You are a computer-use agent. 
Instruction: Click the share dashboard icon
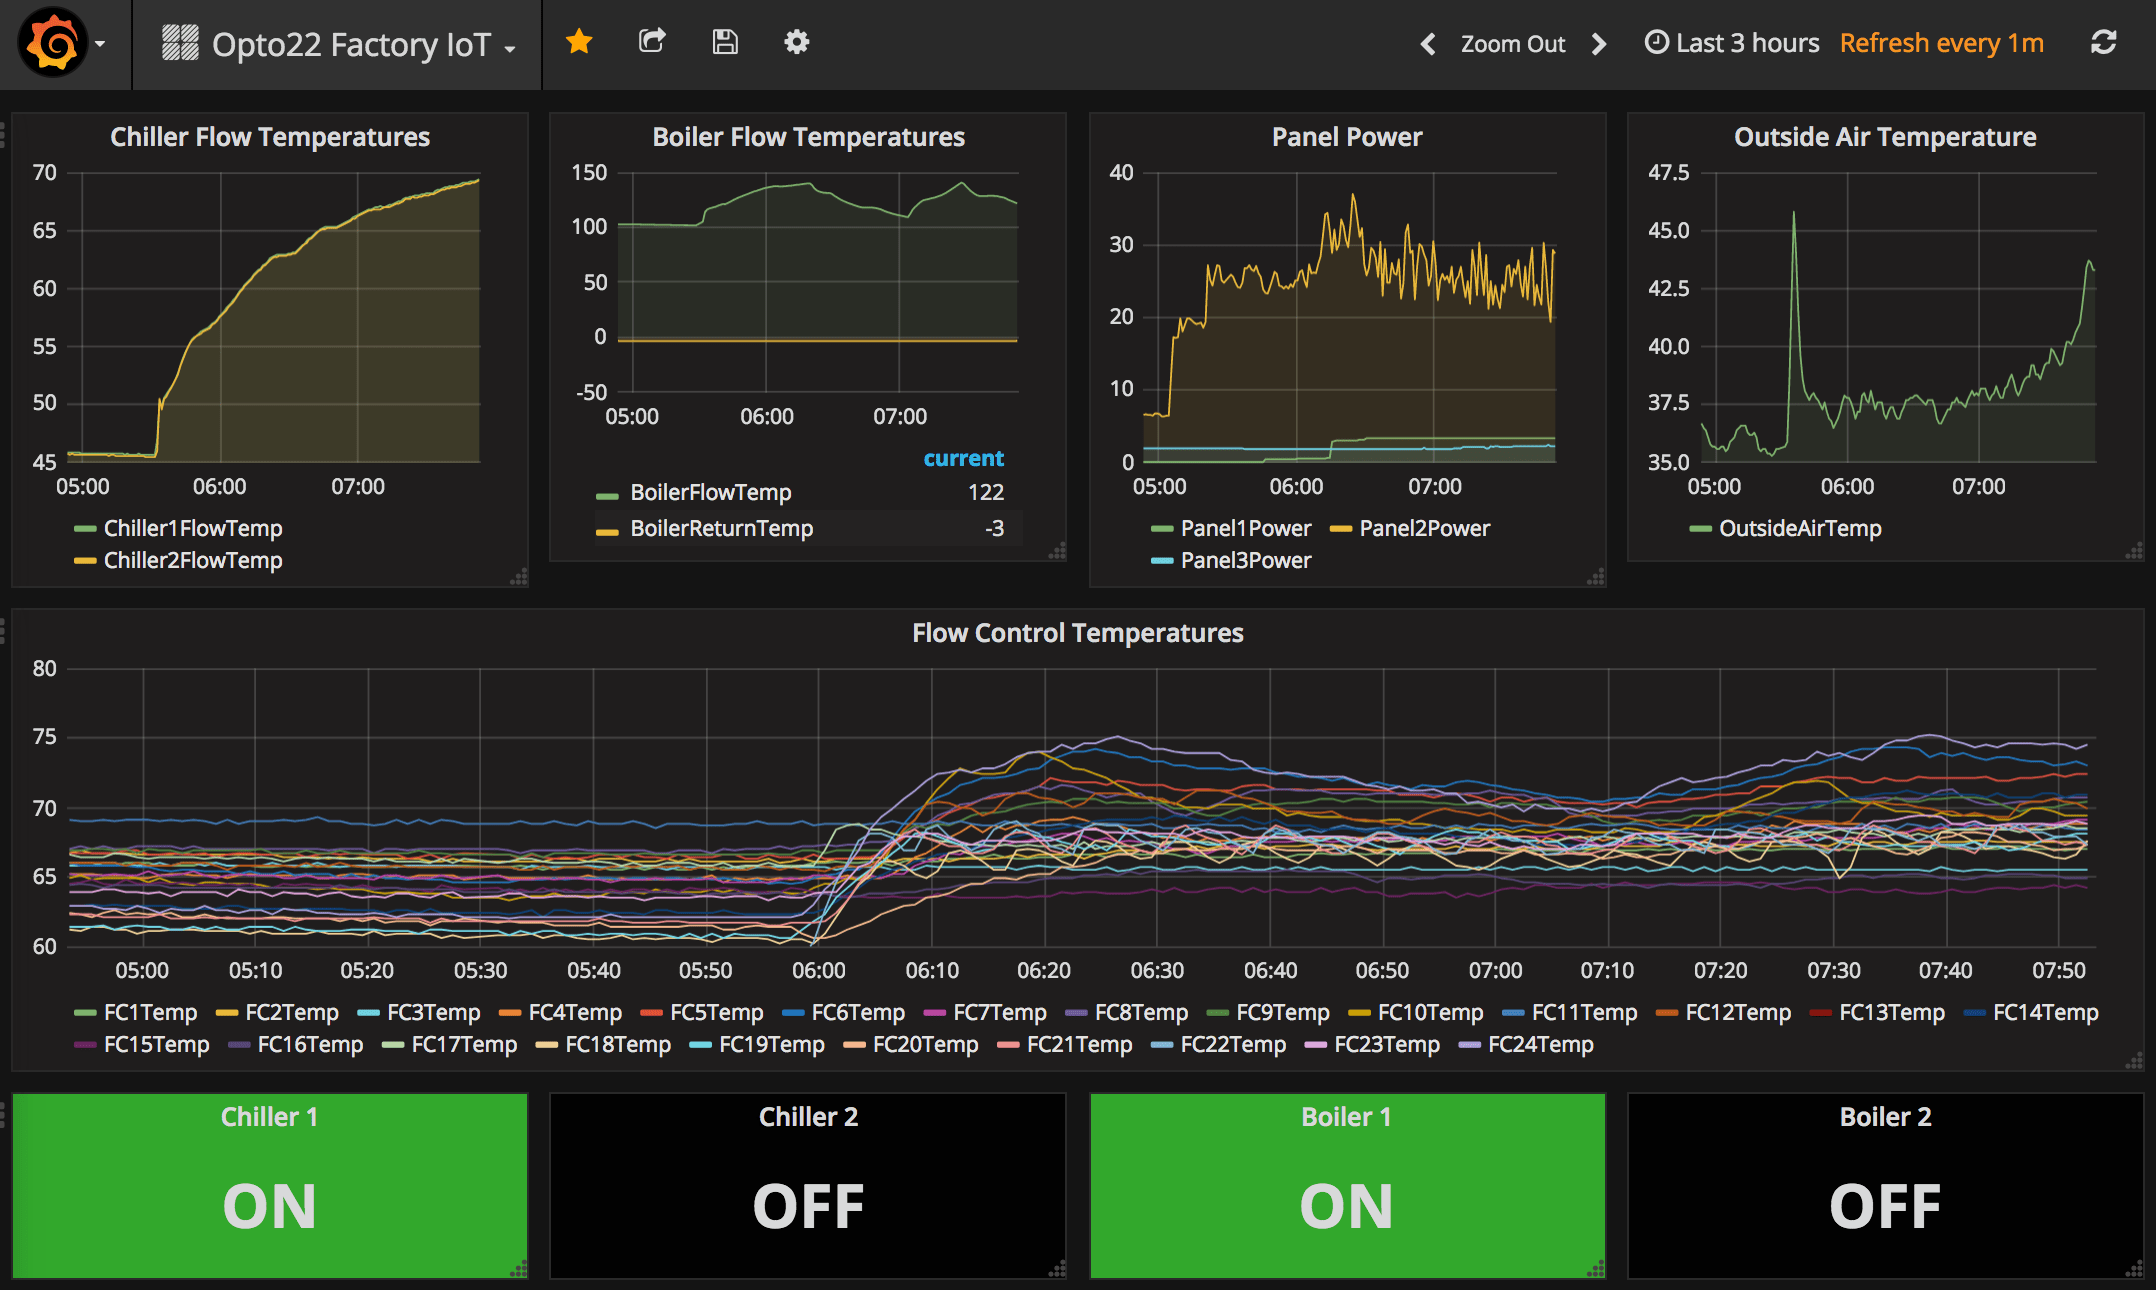(x=652, y=42)
